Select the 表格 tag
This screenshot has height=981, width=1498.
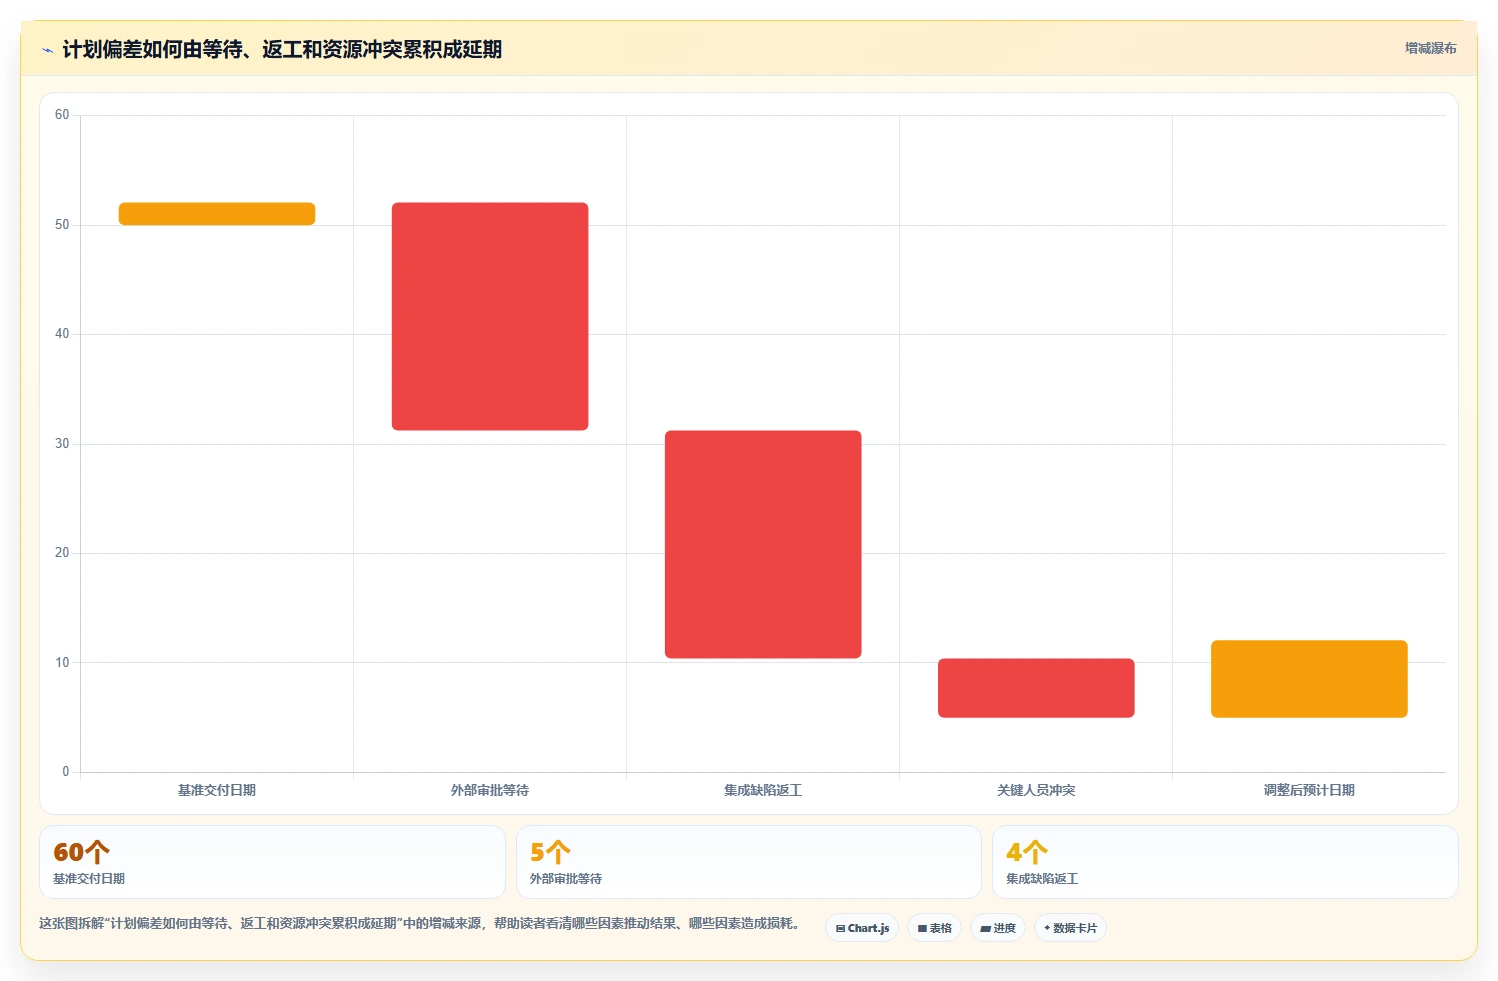(934, 928)
